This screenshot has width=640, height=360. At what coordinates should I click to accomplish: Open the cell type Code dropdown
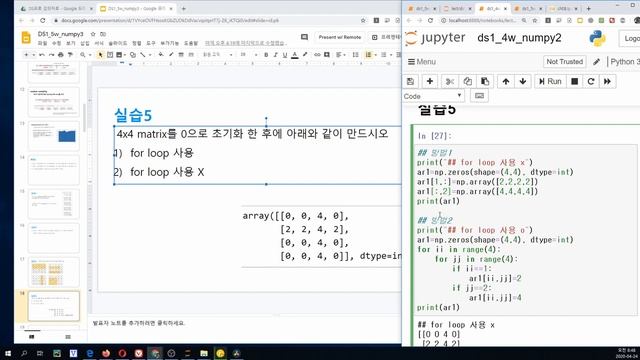433,96
